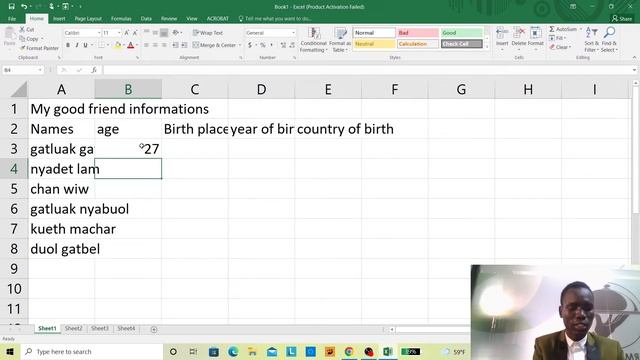Open the Find & Select menu
The width and height of the screenshot is (640, 360).
[x=609, y=40]
